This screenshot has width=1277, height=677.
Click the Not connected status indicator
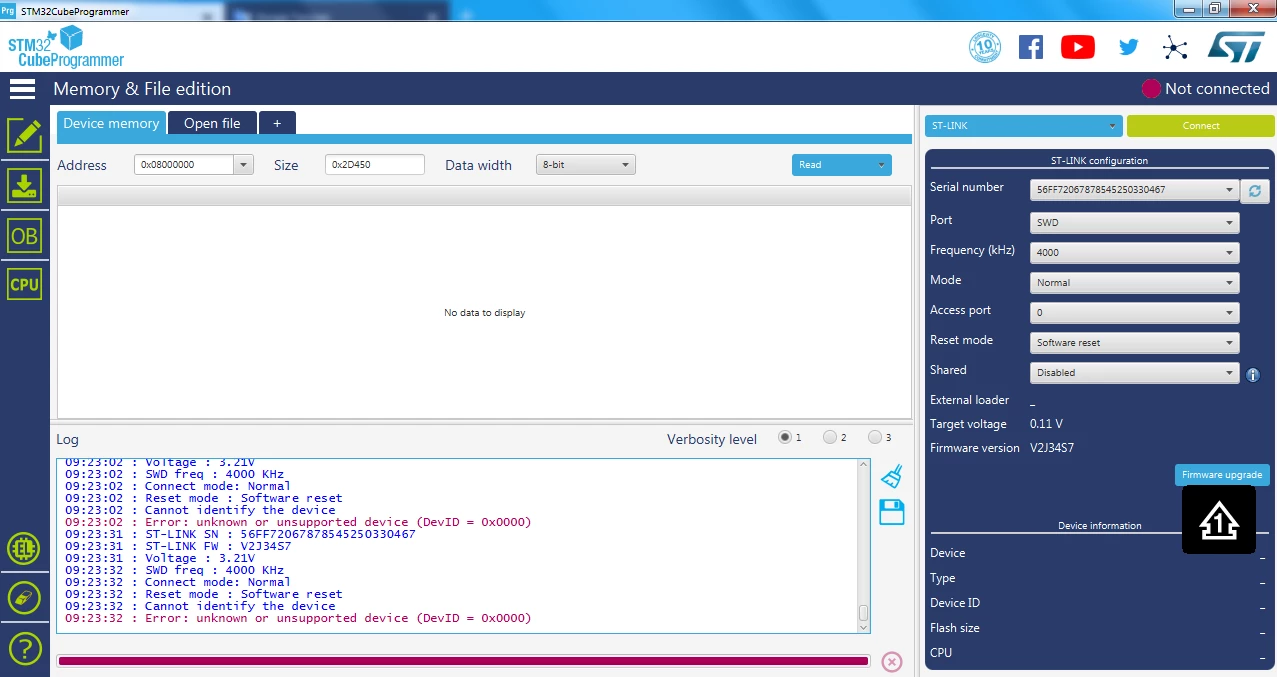(x=1205, y=89)
